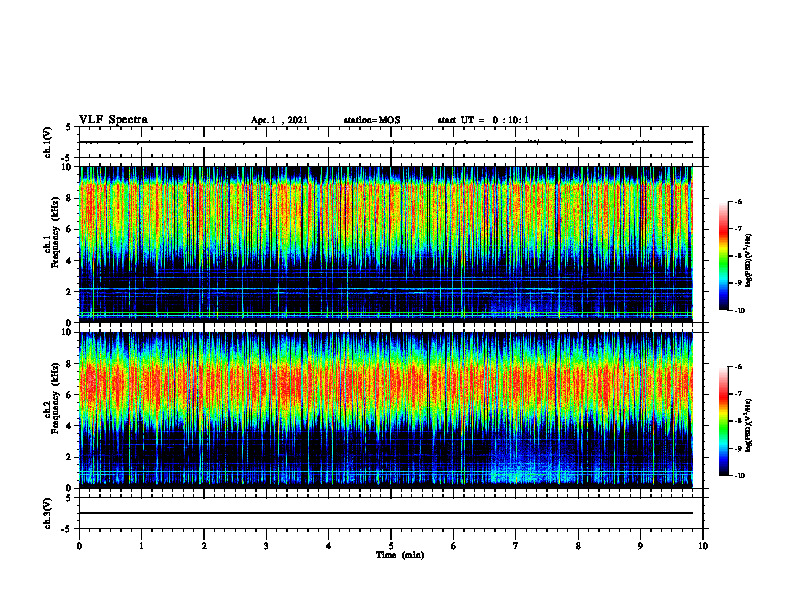Click the "10" frequency tick of ch.2 spectrogram
The height and width of the screenshot is (612, 792).
click(68, 332)
